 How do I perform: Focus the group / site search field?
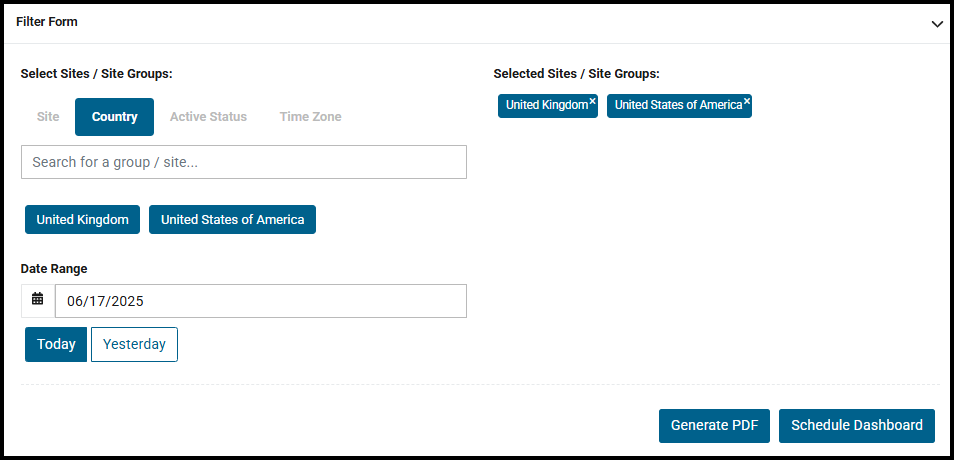pos(243,162)
